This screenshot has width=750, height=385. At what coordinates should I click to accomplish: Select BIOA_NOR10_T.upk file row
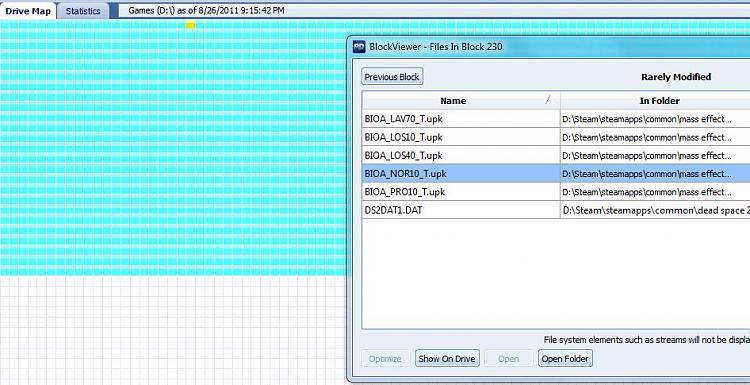pos(556,174)
